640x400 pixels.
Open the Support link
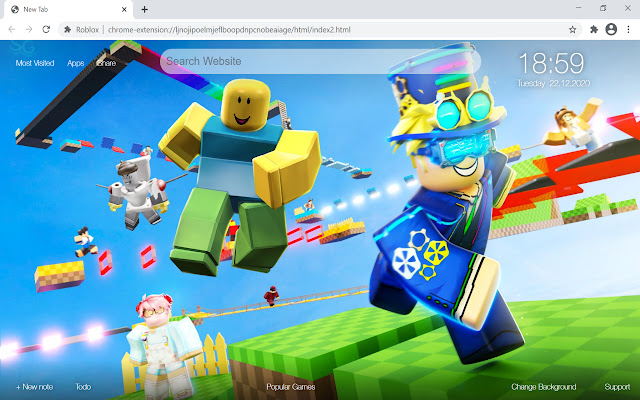click(617, 387)
